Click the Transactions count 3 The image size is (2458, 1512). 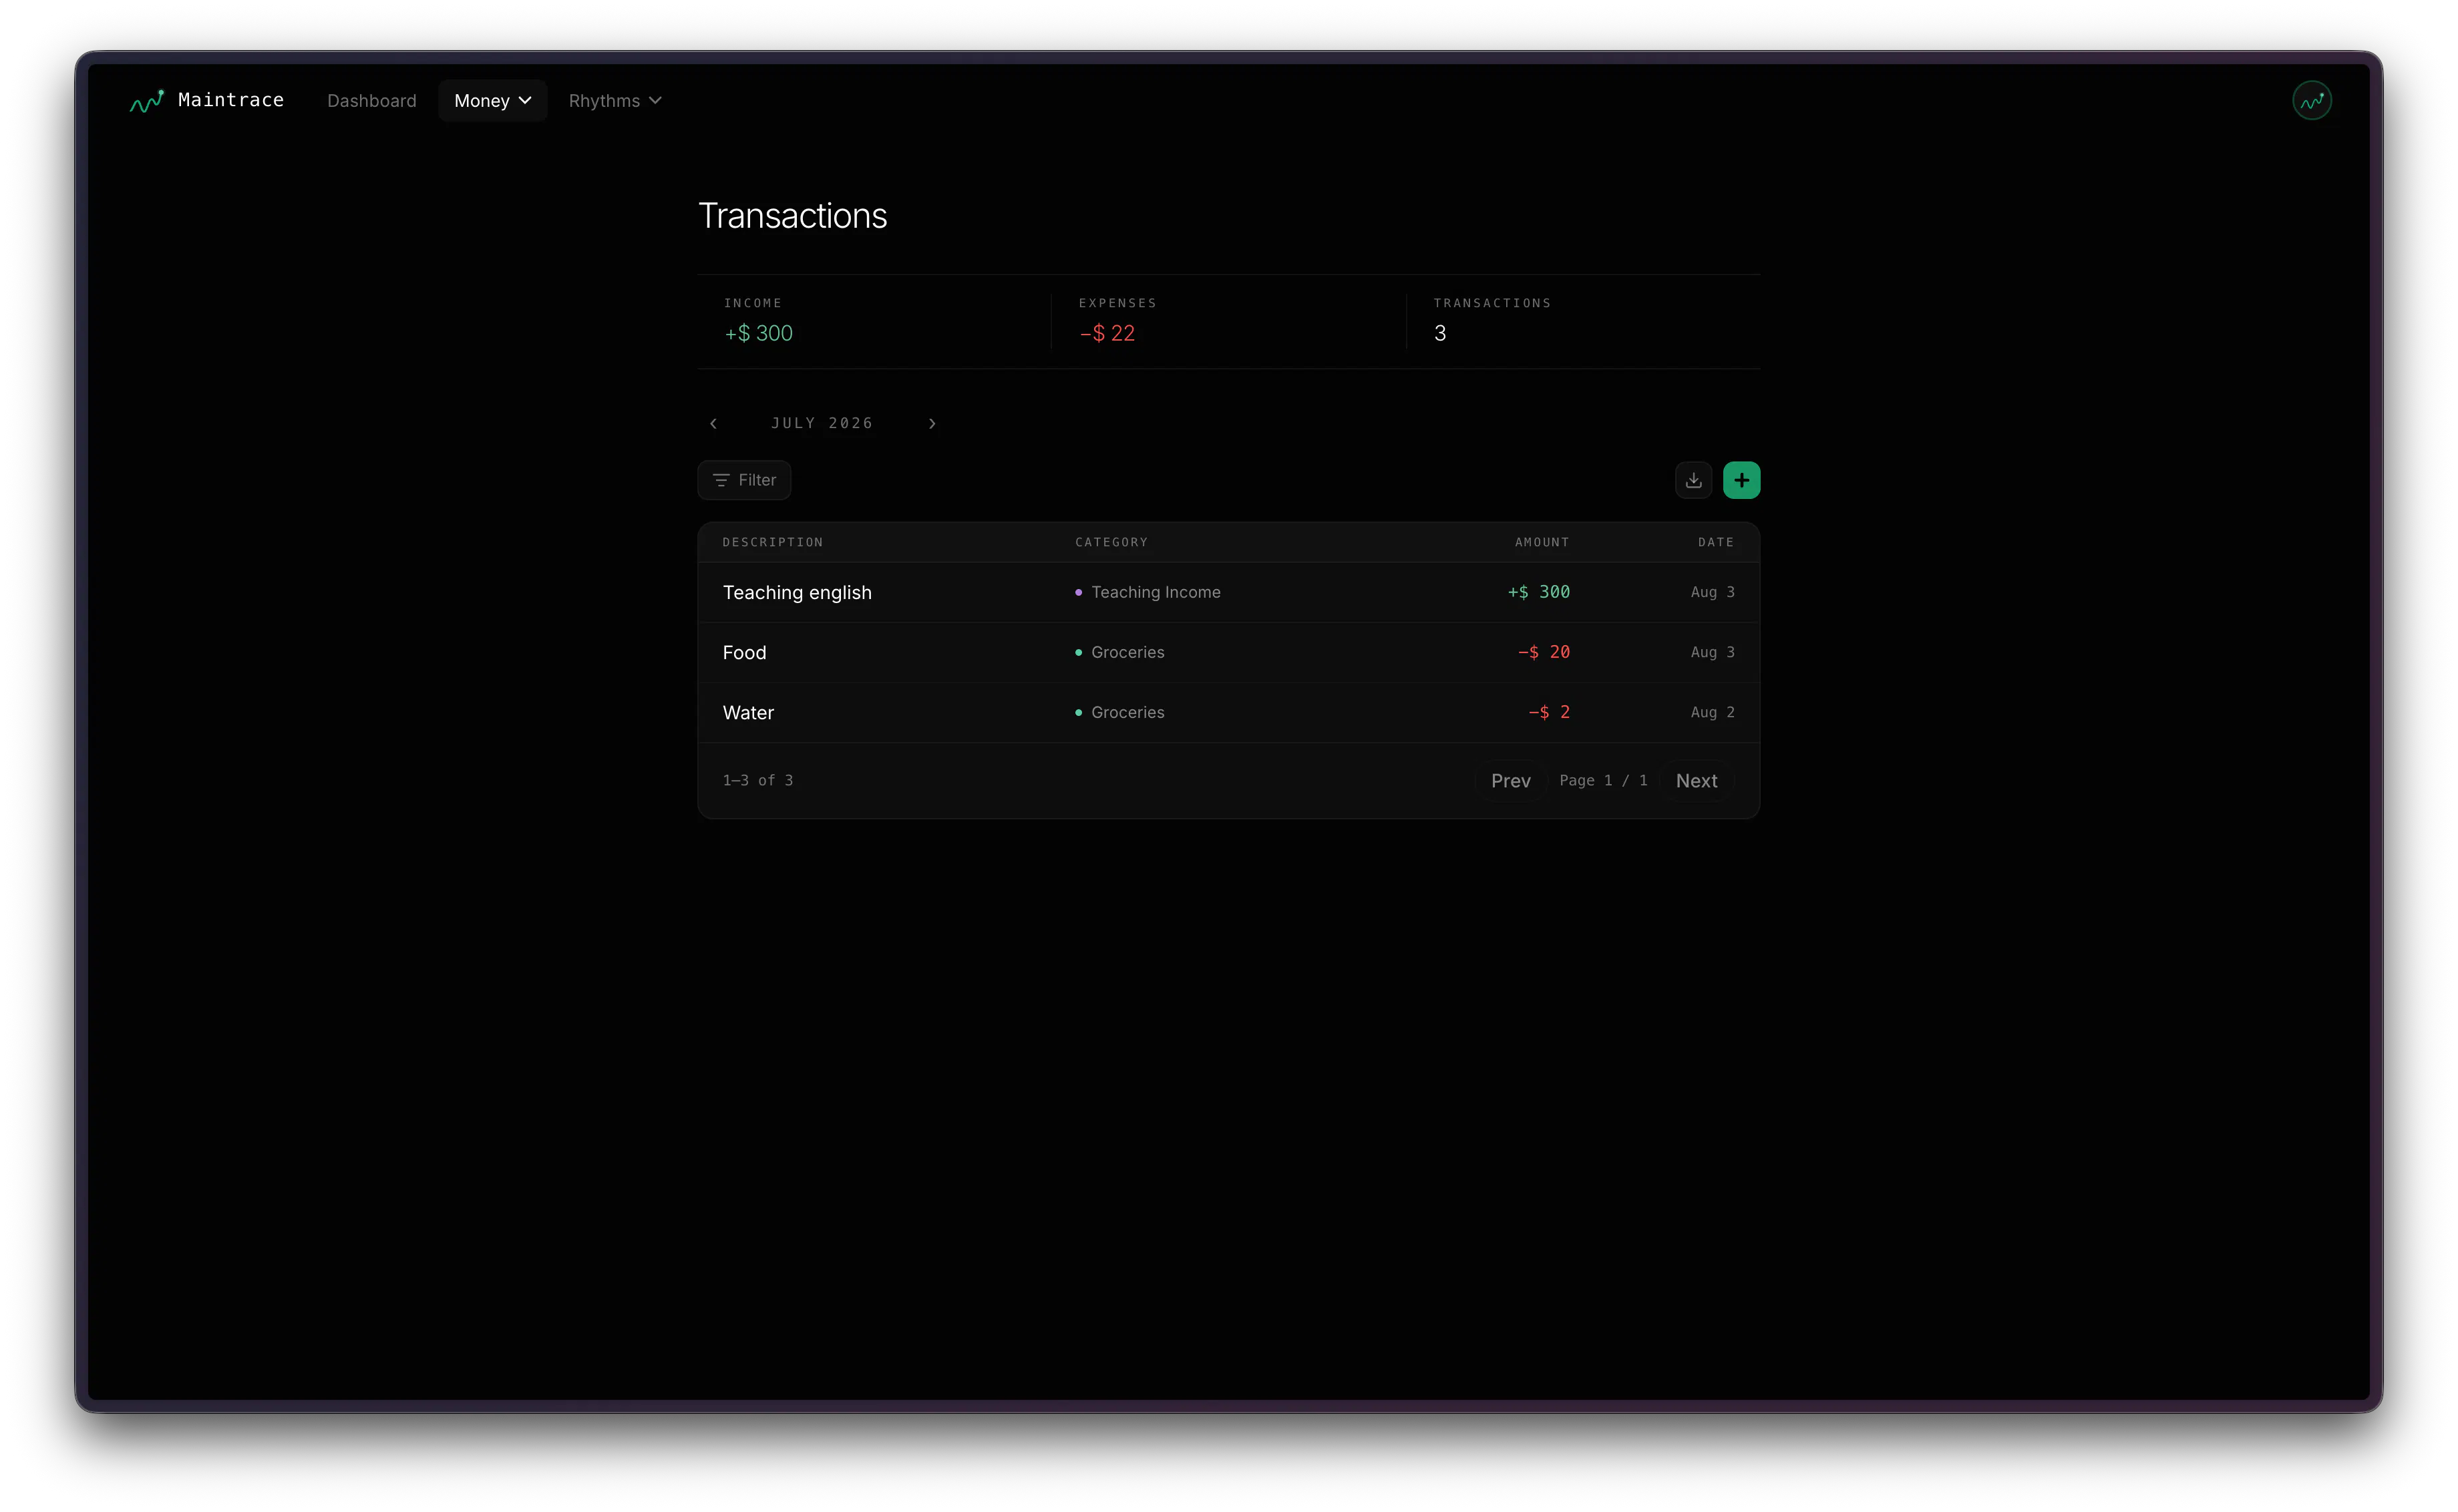(x=1439, y=333)
